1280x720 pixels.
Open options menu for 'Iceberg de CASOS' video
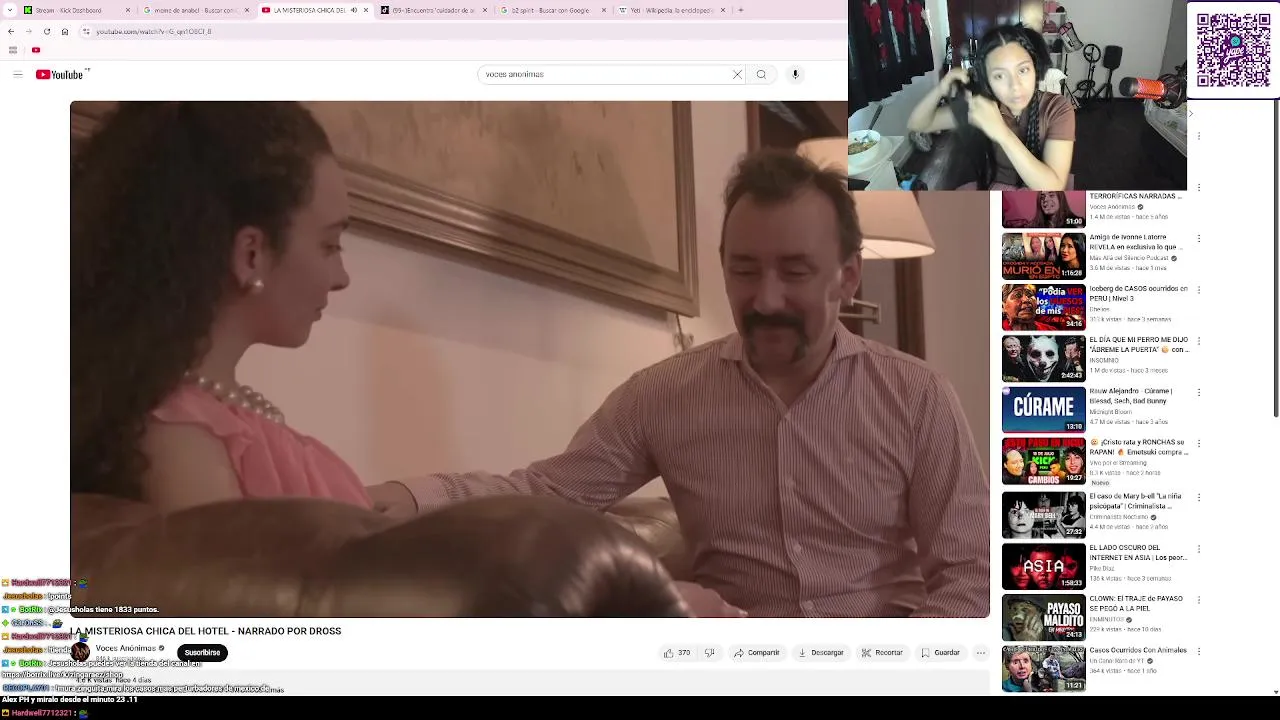coord(1198,290)
